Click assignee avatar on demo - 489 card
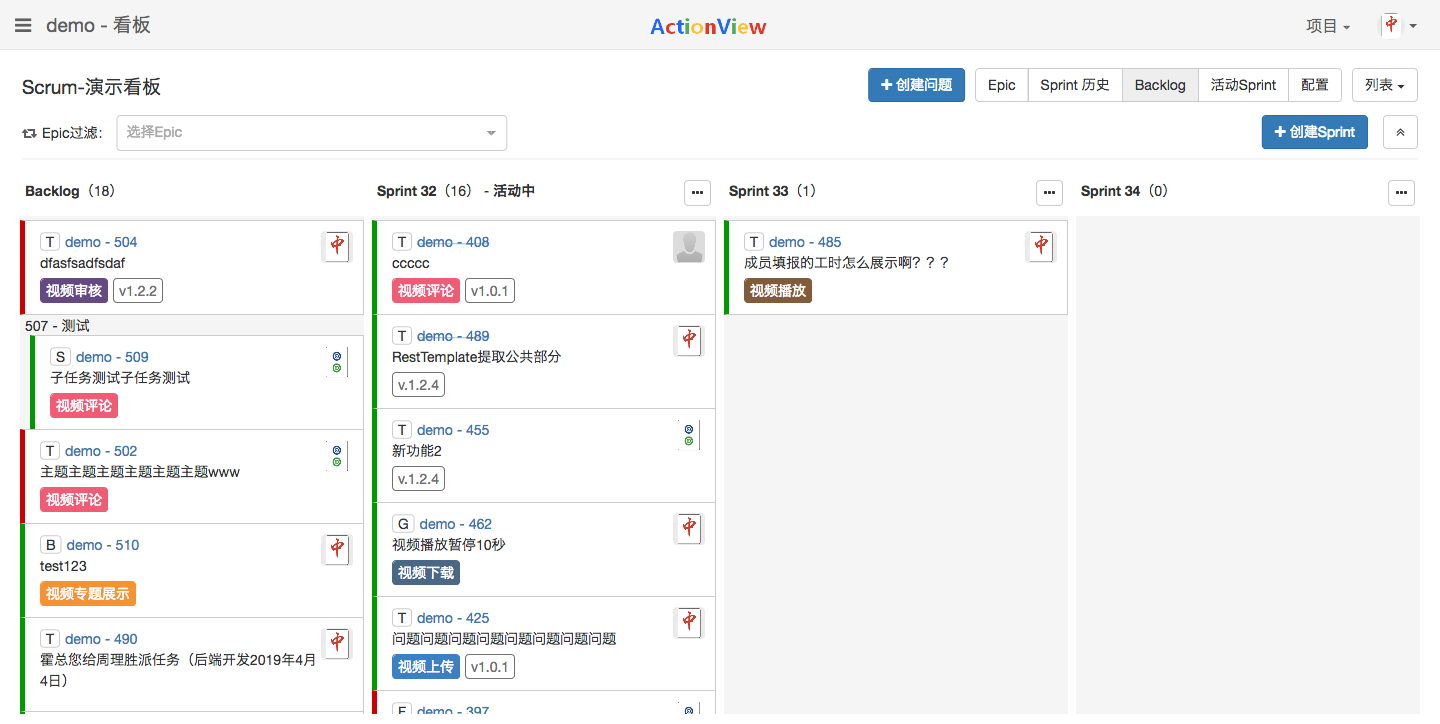Image resolution: width=1440 pixels, height=724 pixels. coord(689,341)
